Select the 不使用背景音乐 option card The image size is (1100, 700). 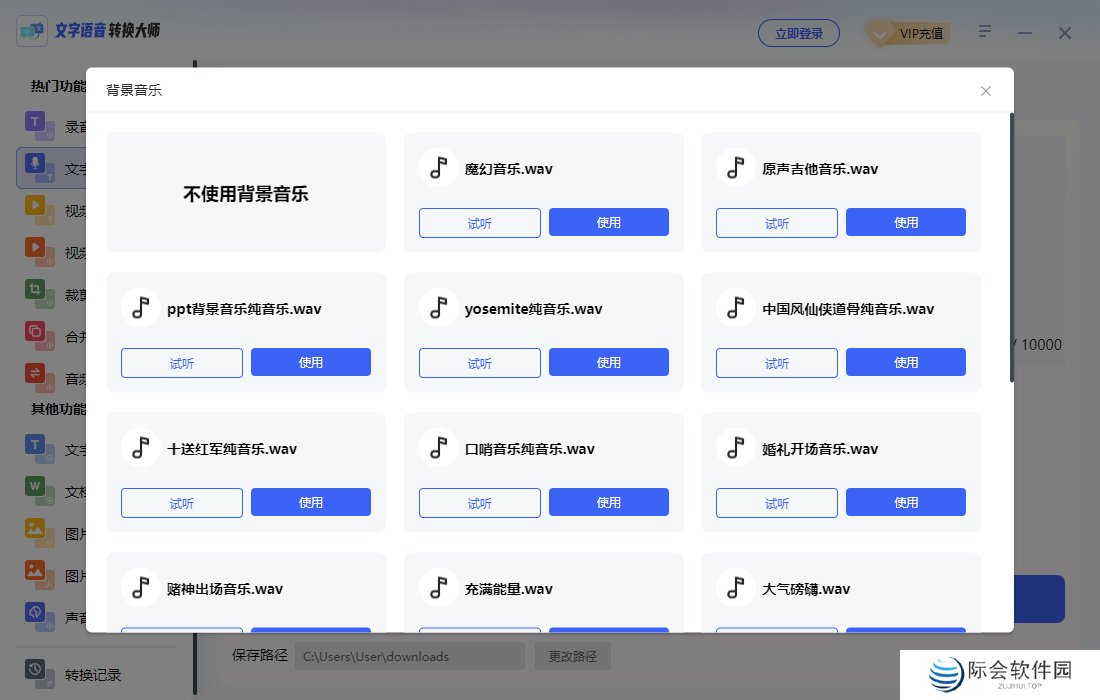(245, 191)
